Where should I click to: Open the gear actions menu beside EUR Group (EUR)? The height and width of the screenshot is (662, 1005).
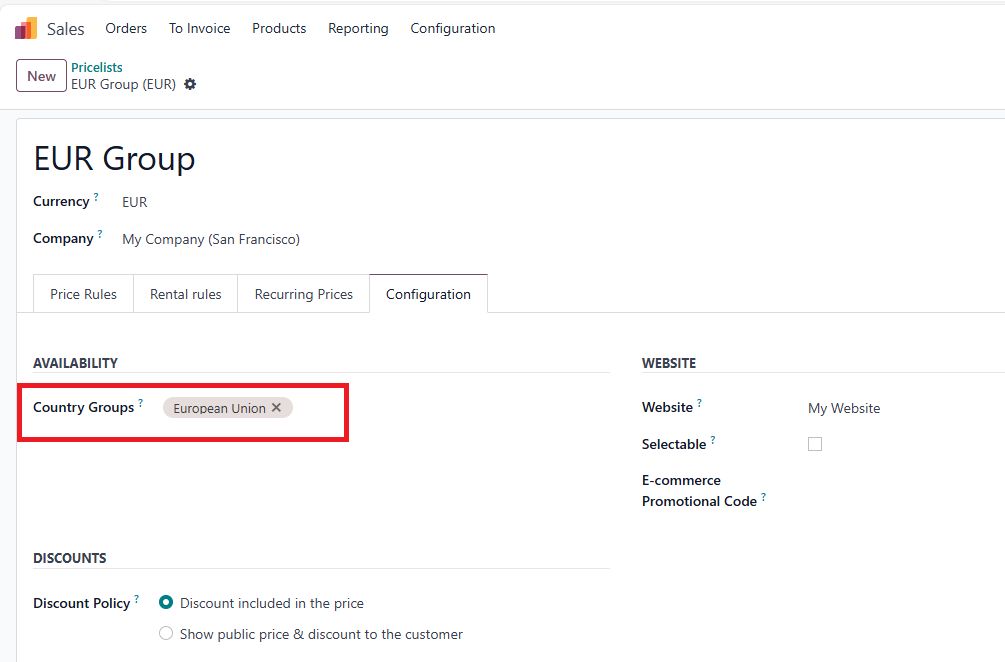pyautogui.click(x=190, y=85)
